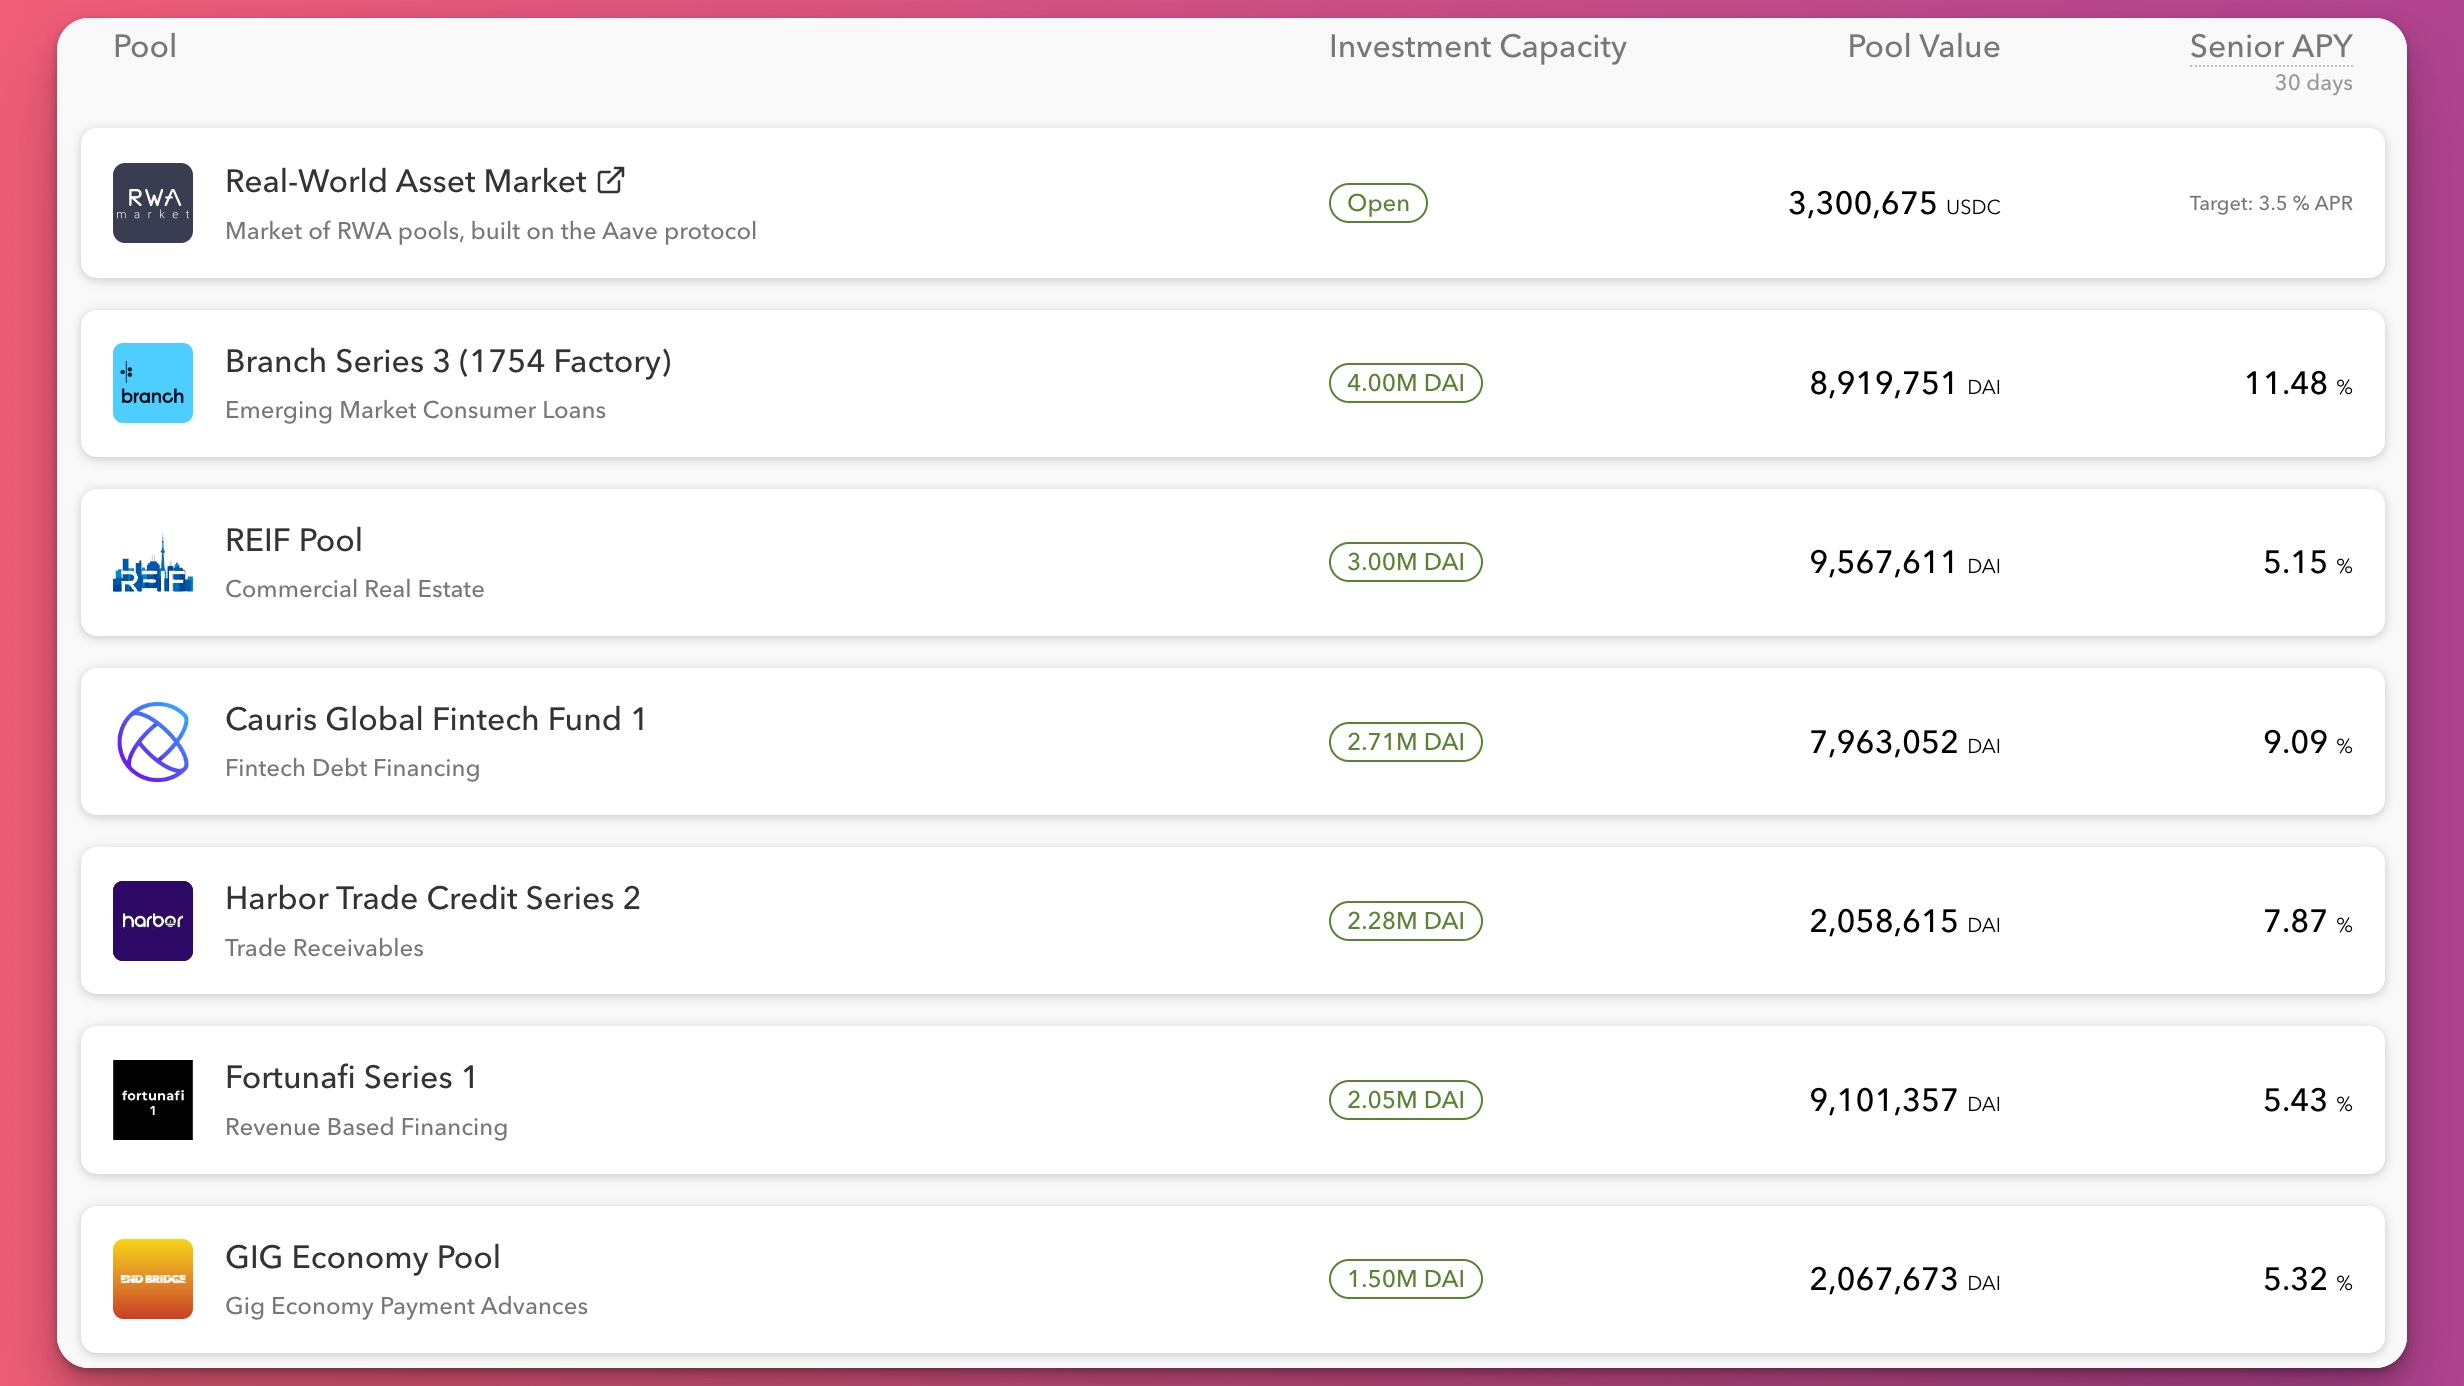Viewport: 2464px width, 1386px height.
Task: Click the Cauris circular logo icon
Action: (x=152, y=742)
